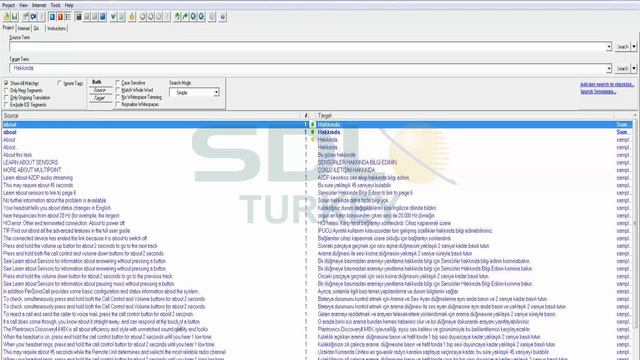640x360 pixels.
Task: Click the green checkmark toolbar icon
Action: click(113, 17)
